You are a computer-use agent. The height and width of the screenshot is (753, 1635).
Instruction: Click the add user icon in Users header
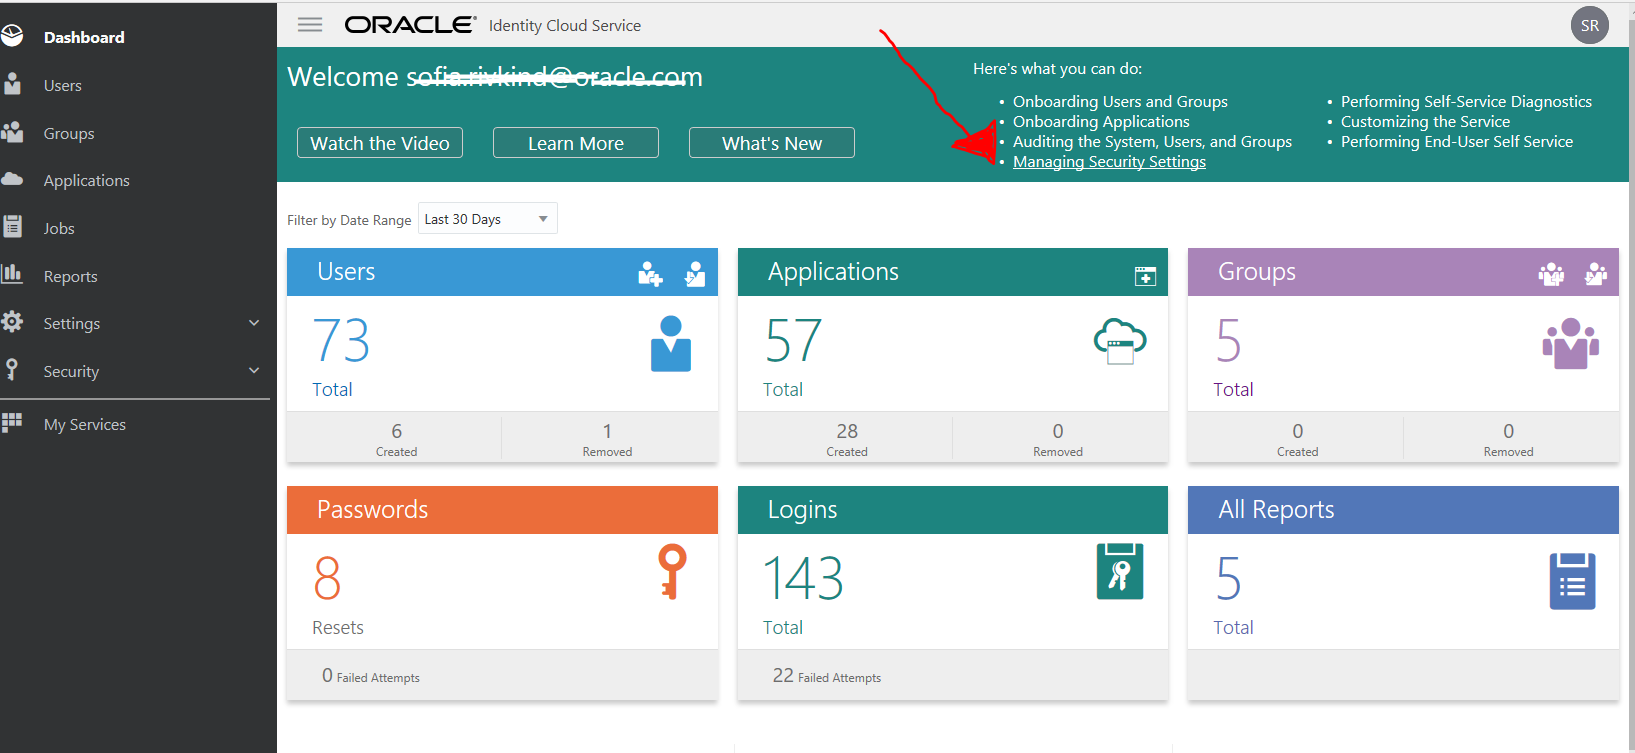(x=650, y=273)
